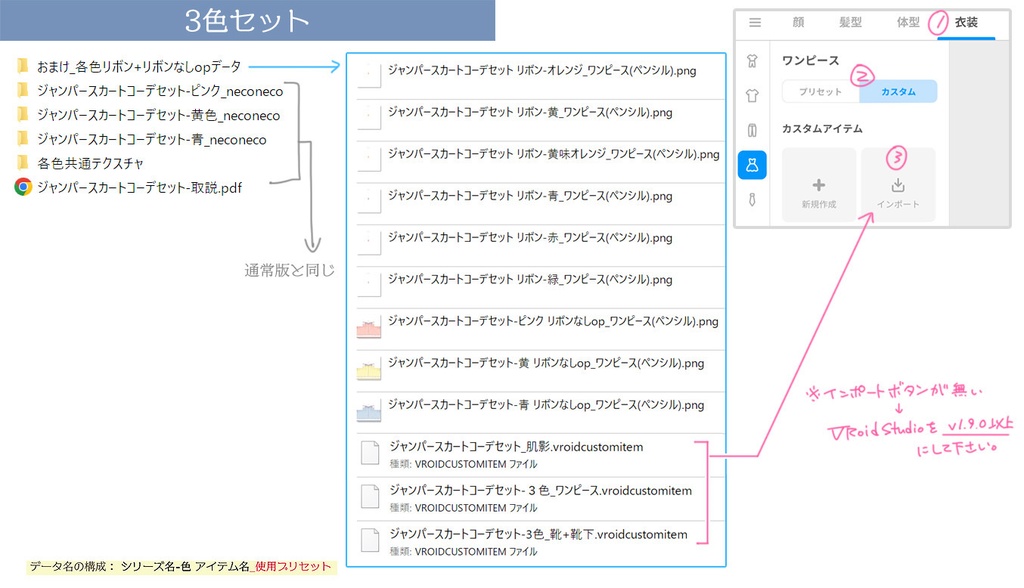
Task: Select the 衣装 tab
Action: coord(966,22)
